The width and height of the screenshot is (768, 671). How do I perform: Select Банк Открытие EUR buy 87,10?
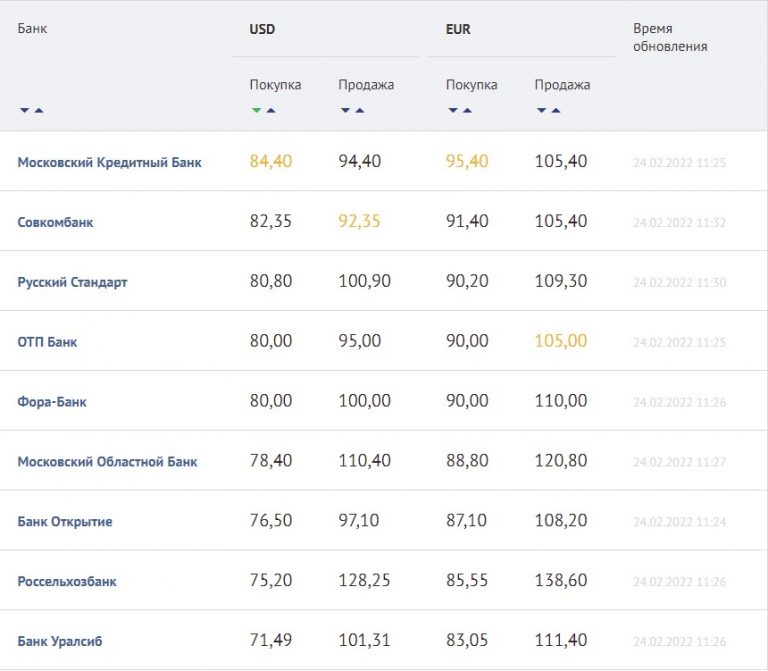[466, 520]
